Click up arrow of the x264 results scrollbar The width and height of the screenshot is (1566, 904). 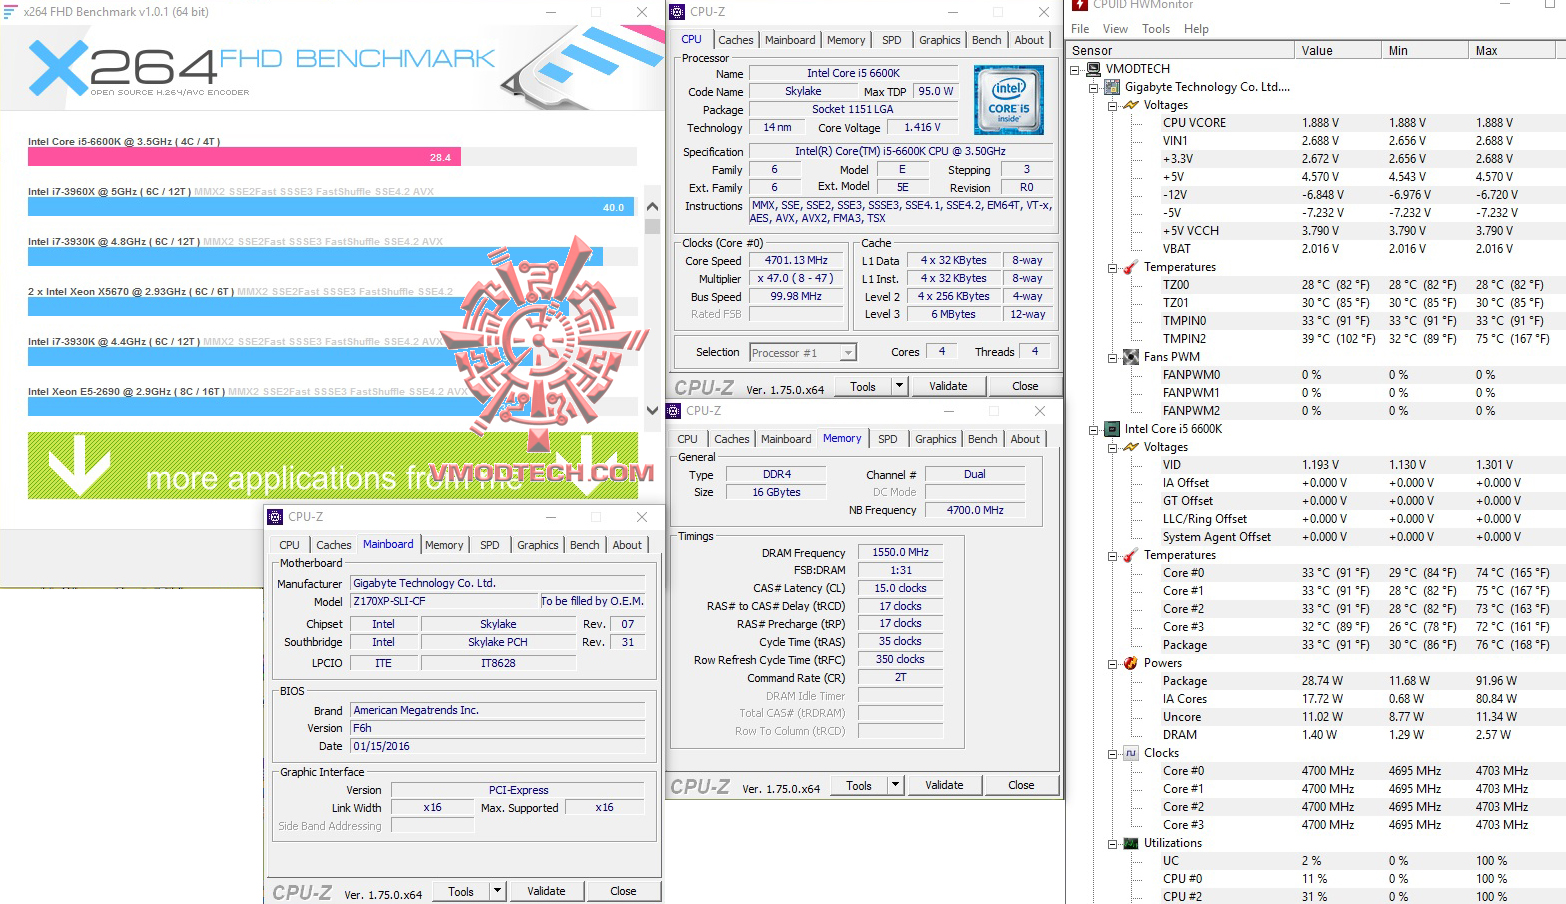(653, 207)
